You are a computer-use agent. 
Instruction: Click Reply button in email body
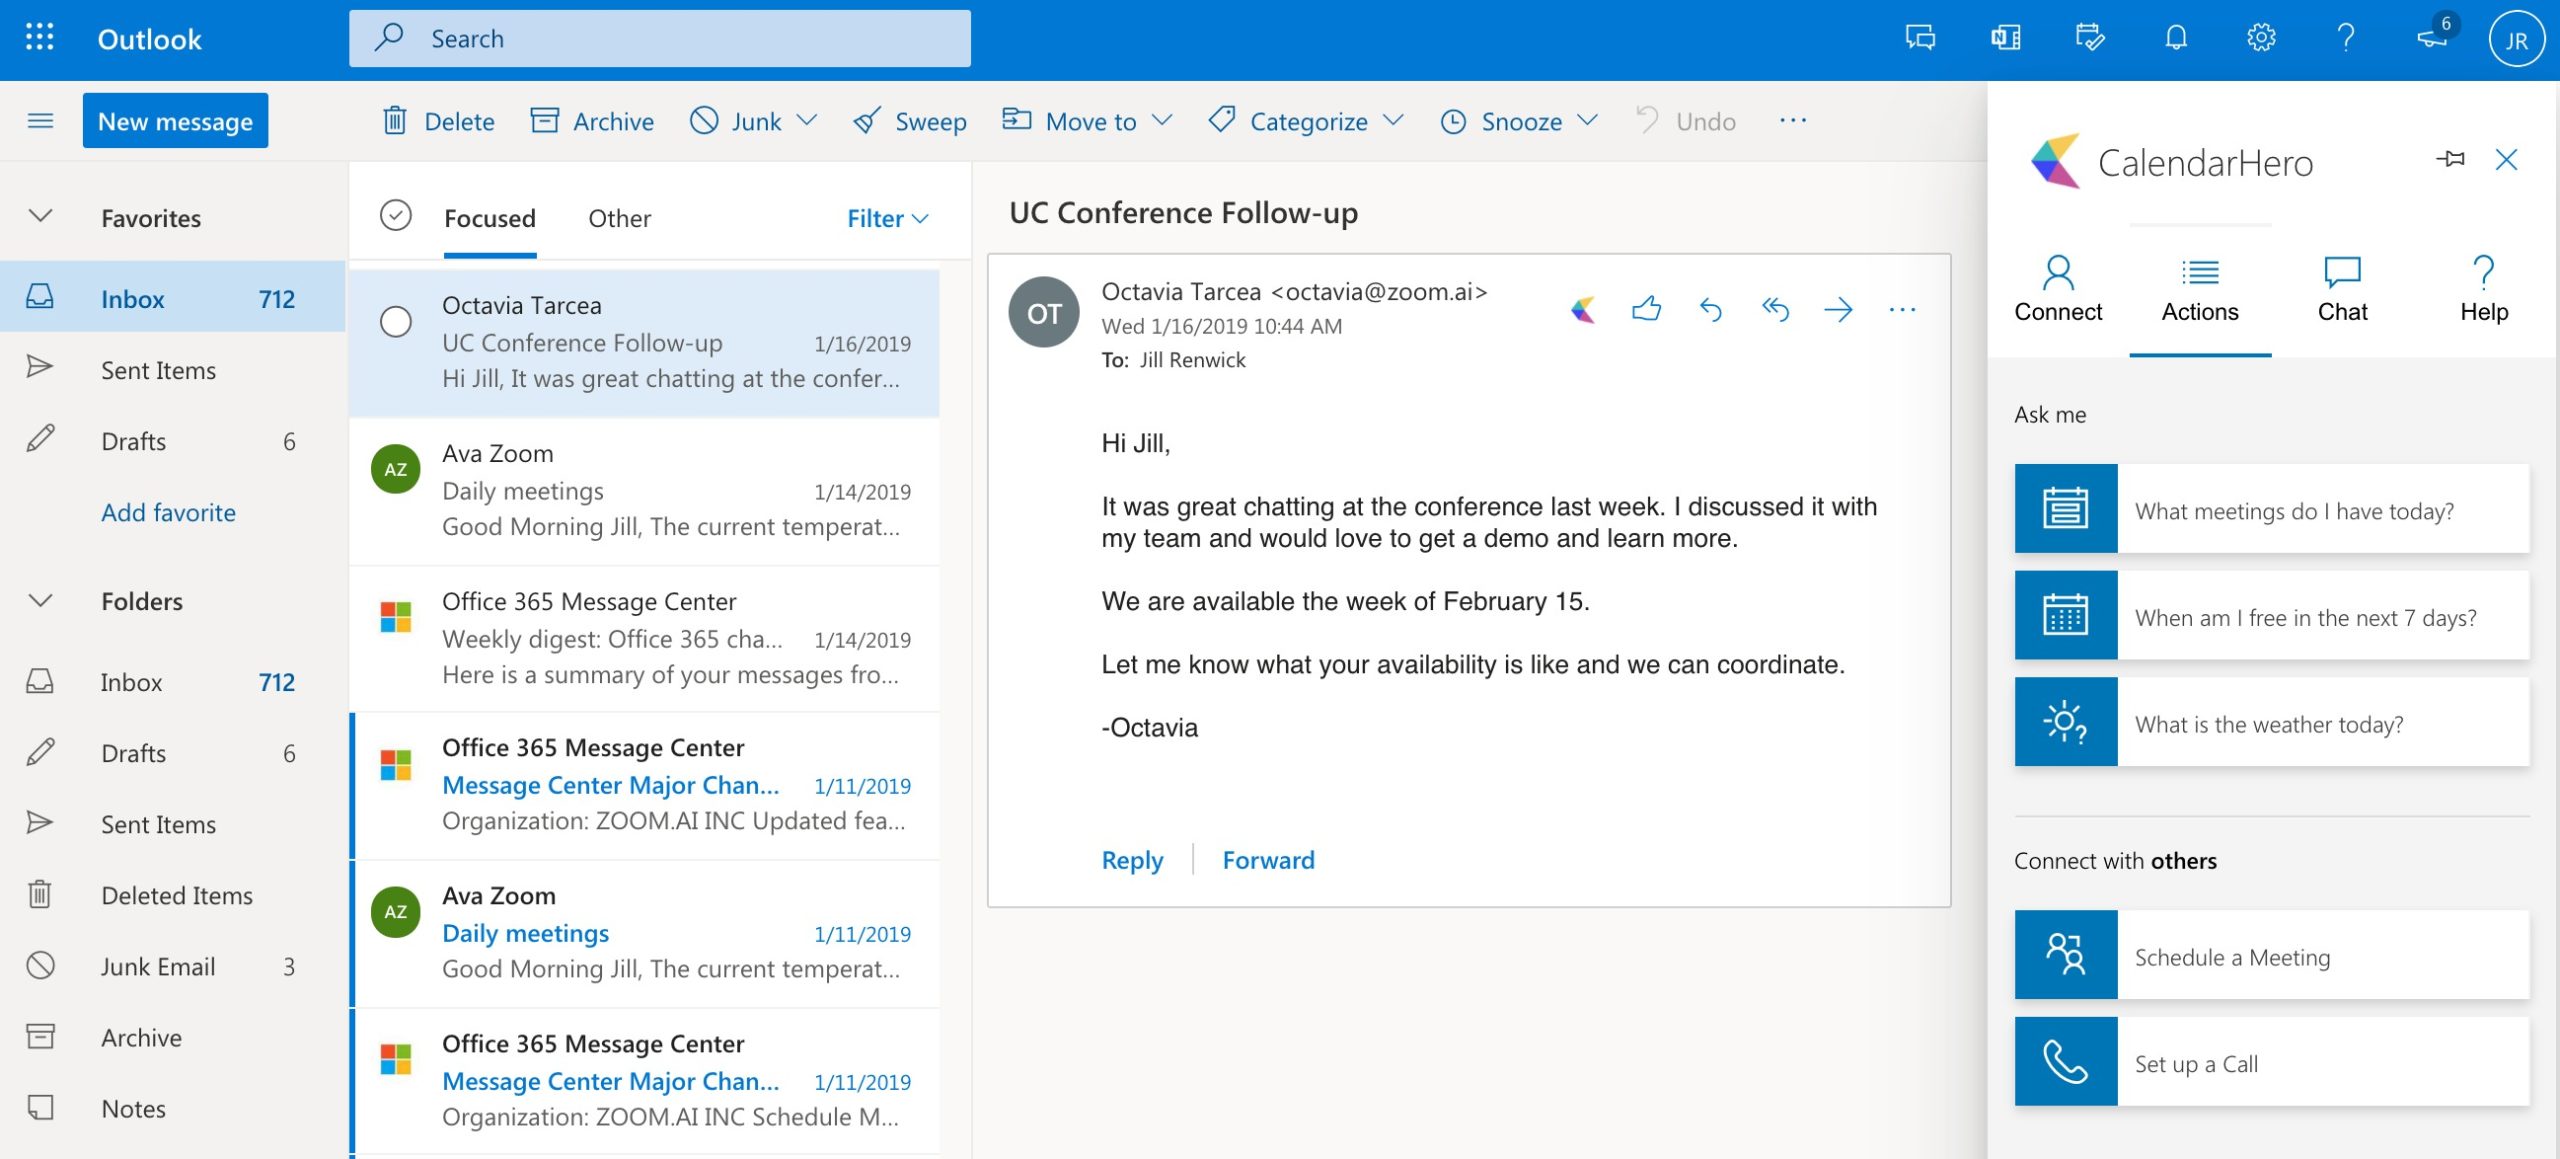tap(1131, 855)
